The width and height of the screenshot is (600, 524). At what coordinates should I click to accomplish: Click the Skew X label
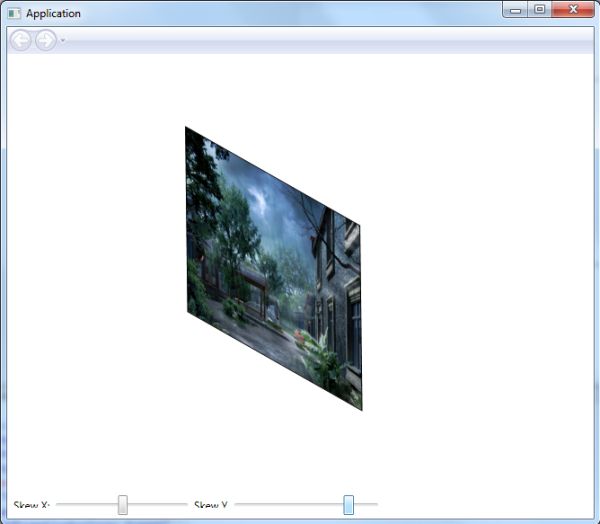pos(32,505)
